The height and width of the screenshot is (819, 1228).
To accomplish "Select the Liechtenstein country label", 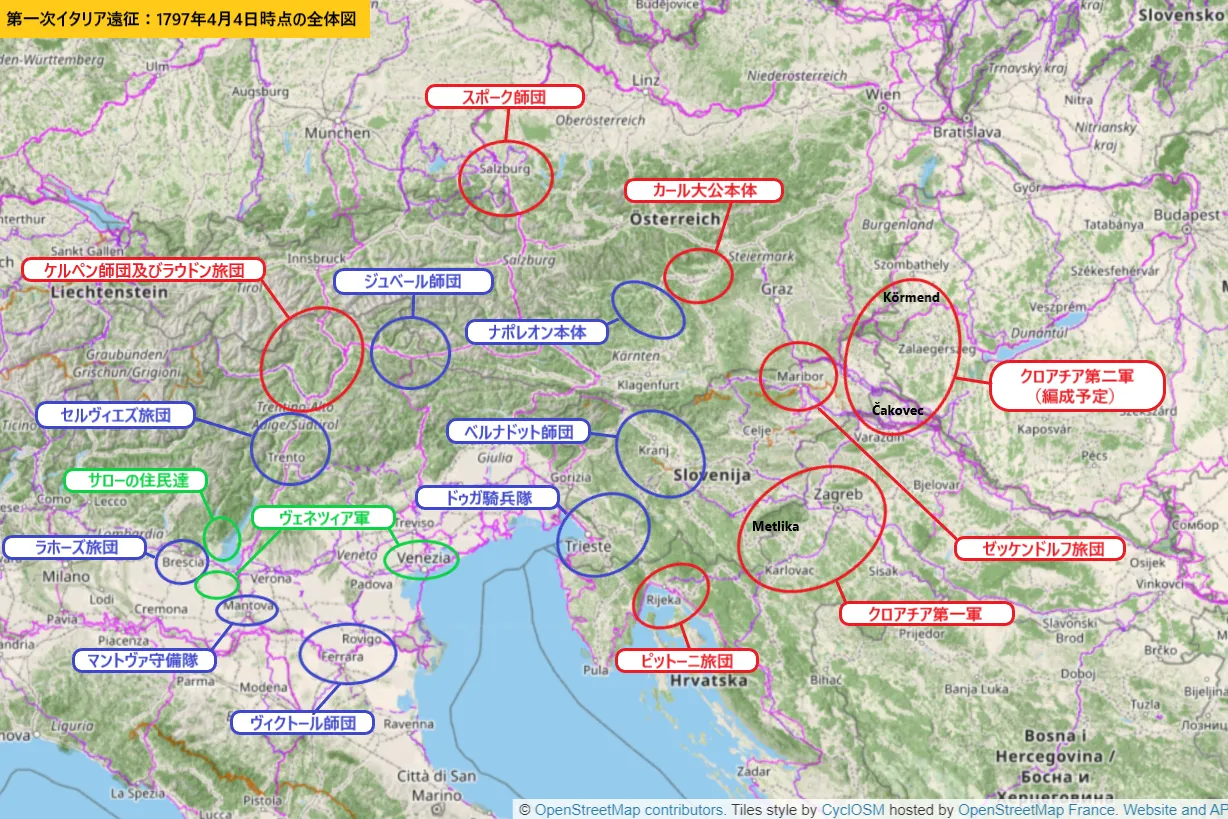I will point(110,292).
